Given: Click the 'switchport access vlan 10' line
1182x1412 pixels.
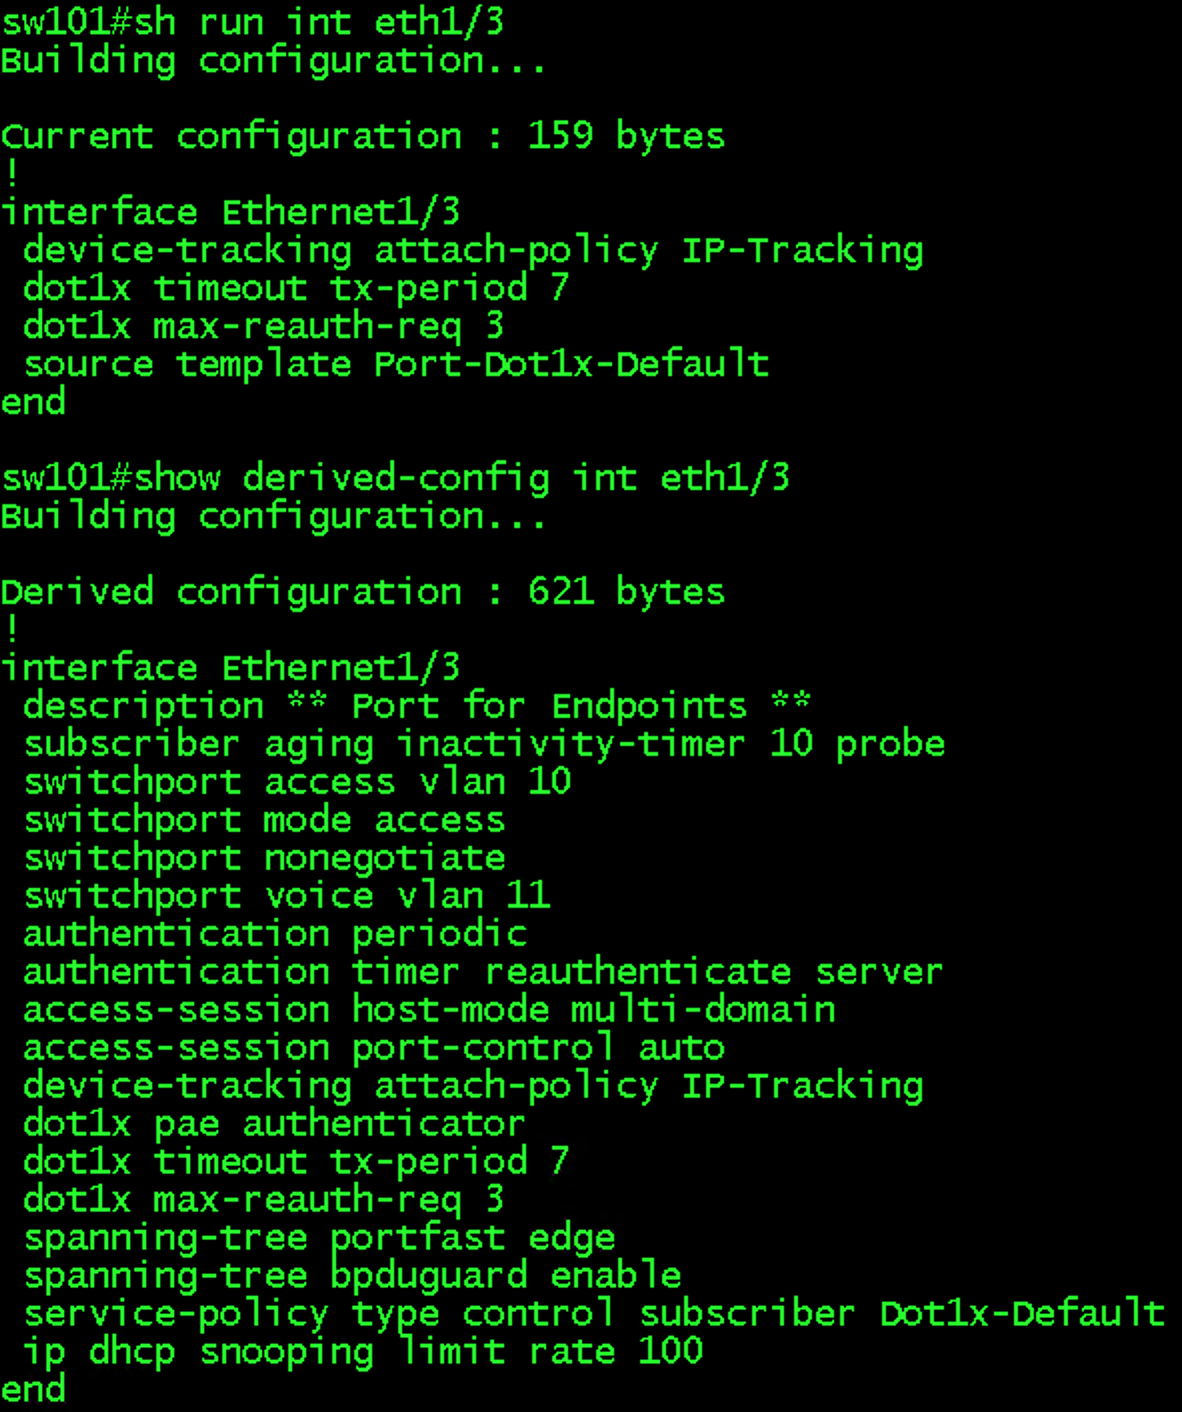Looking at the screenshot, I should click(297, 782).
